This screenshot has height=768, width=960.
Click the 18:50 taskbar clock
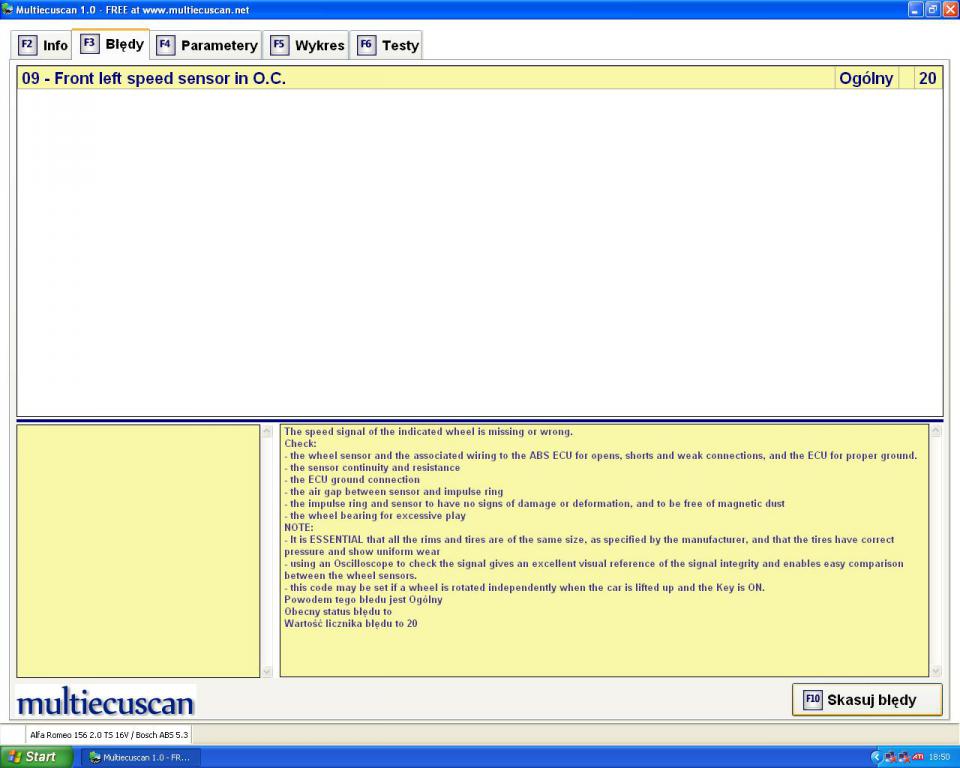(x=939, y=758)
